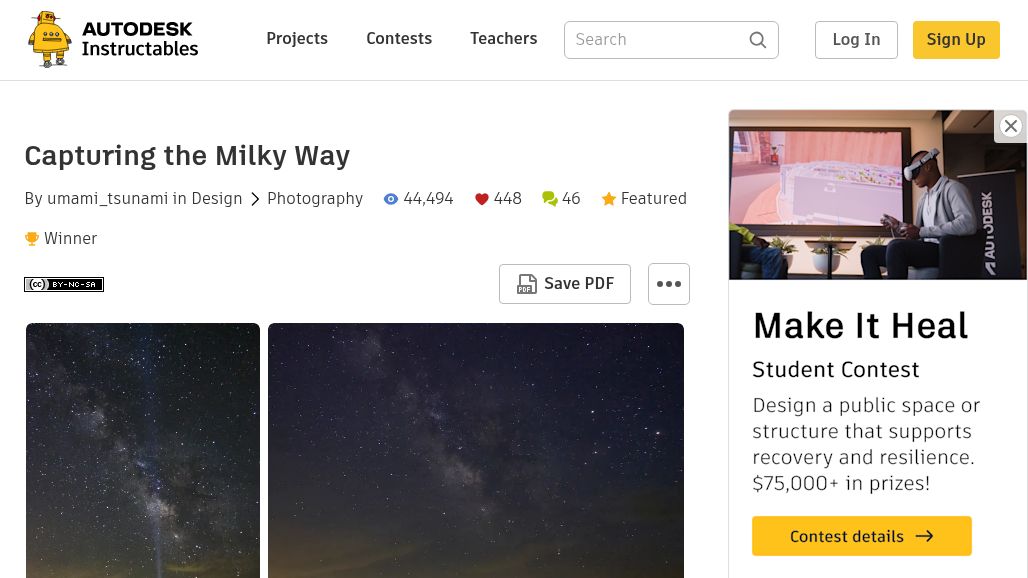The height and width of the screenshot is (578, 1028).
Task: Open the first Milky Way photo thumbnail
Action: click(x=142, y=450)
